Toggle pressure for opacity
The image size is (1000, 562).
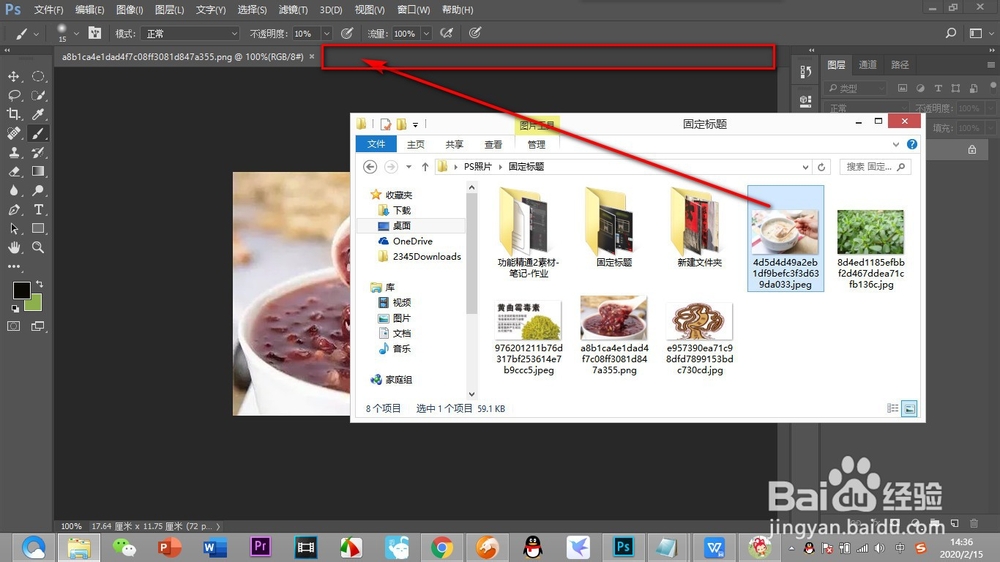347,33
